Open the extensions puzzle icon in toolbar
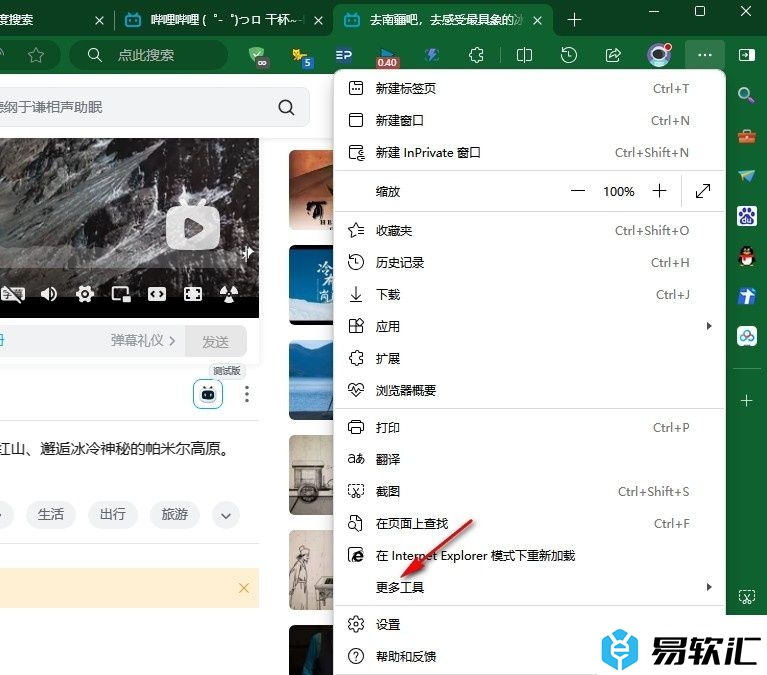The height and width of the screenshot is (675, 767). (x=476, y=55)
